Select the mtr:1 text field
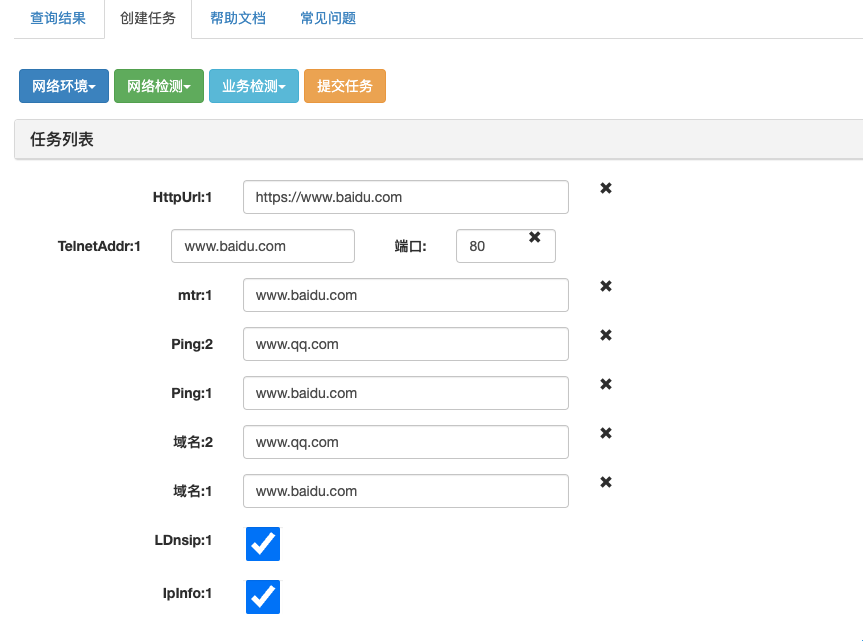Image resolution: width=863 pixels, height=641 pixels. click(x=405, y=295)
